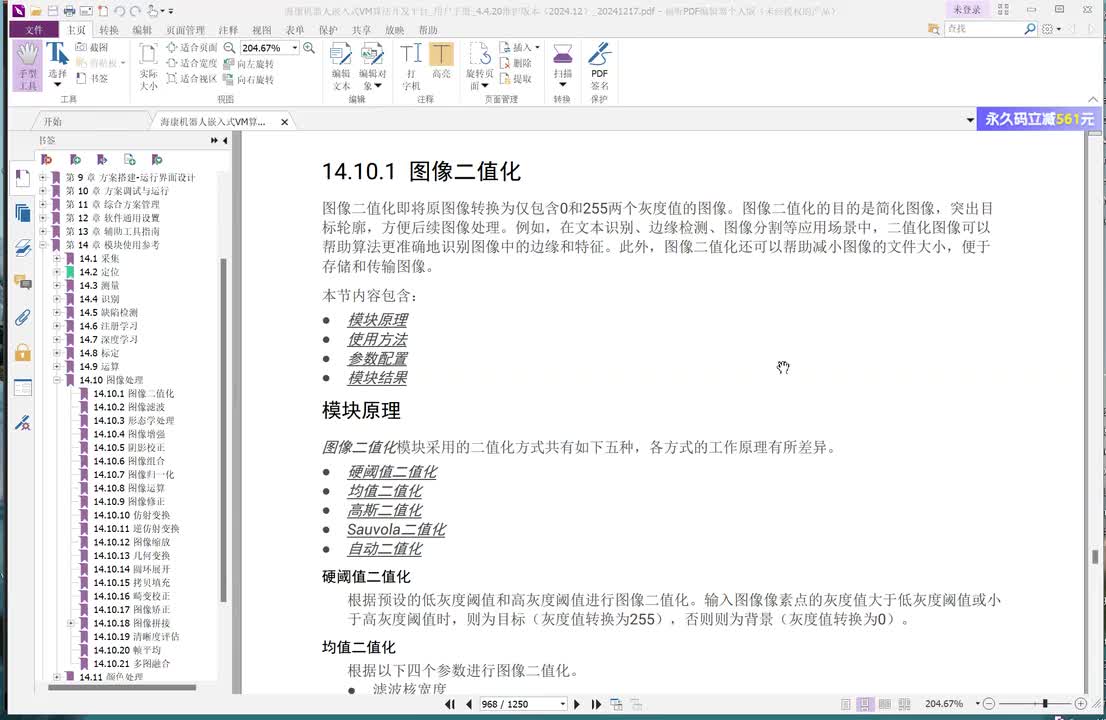Choose Fit Visible (适合视区)
The width and height of the screenshot is (1106, 720).
click(192, 78)
